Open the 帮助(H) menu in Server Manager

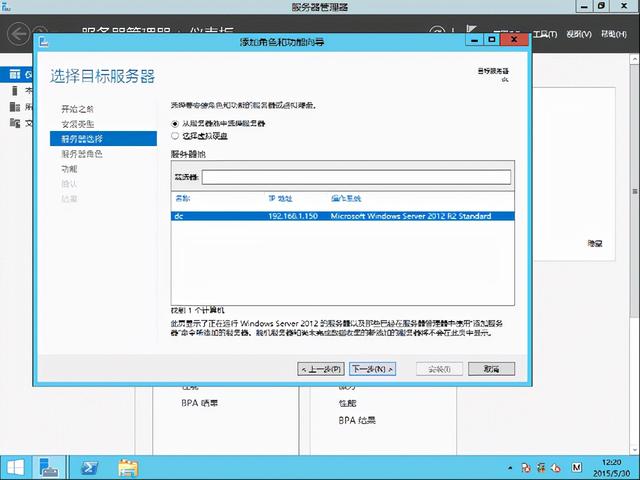[x=613, y=34]
